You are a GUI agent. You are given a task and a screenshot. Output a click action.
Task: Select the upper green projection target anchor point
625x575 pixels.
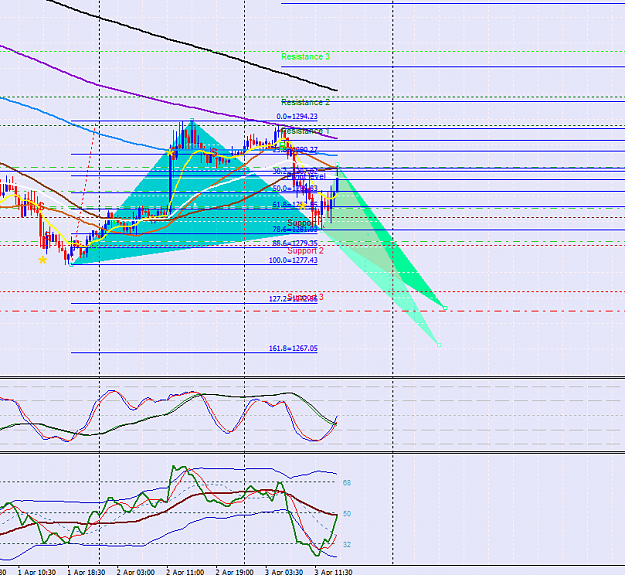(x=445, y=308)
